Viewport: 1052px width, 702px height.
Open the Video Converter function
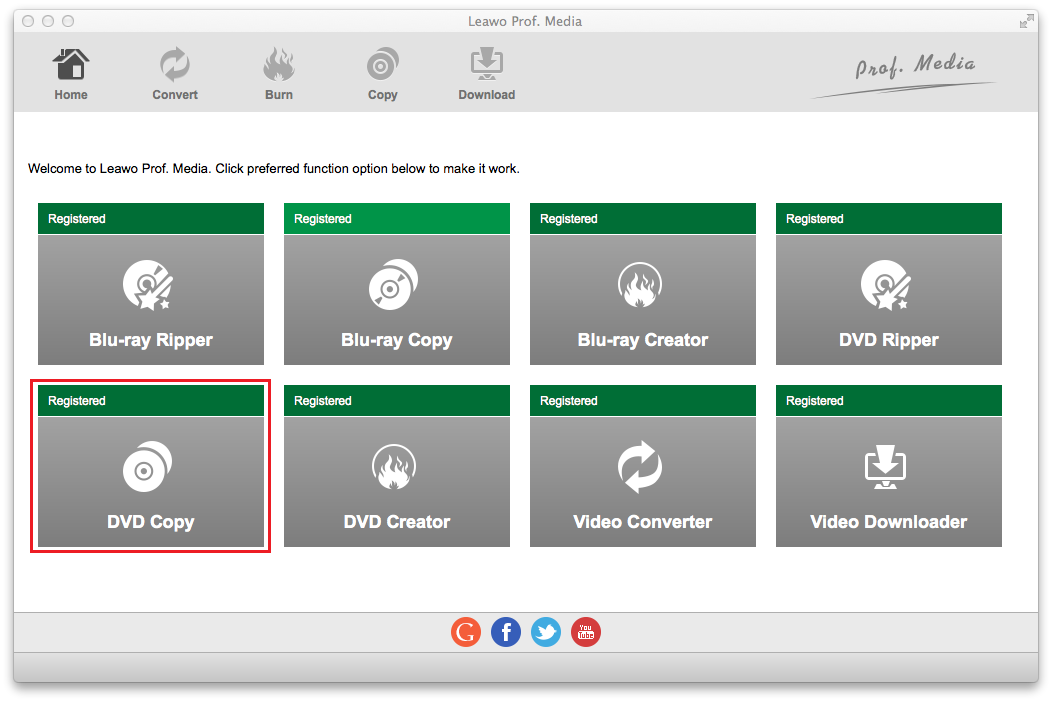[643, 481]
